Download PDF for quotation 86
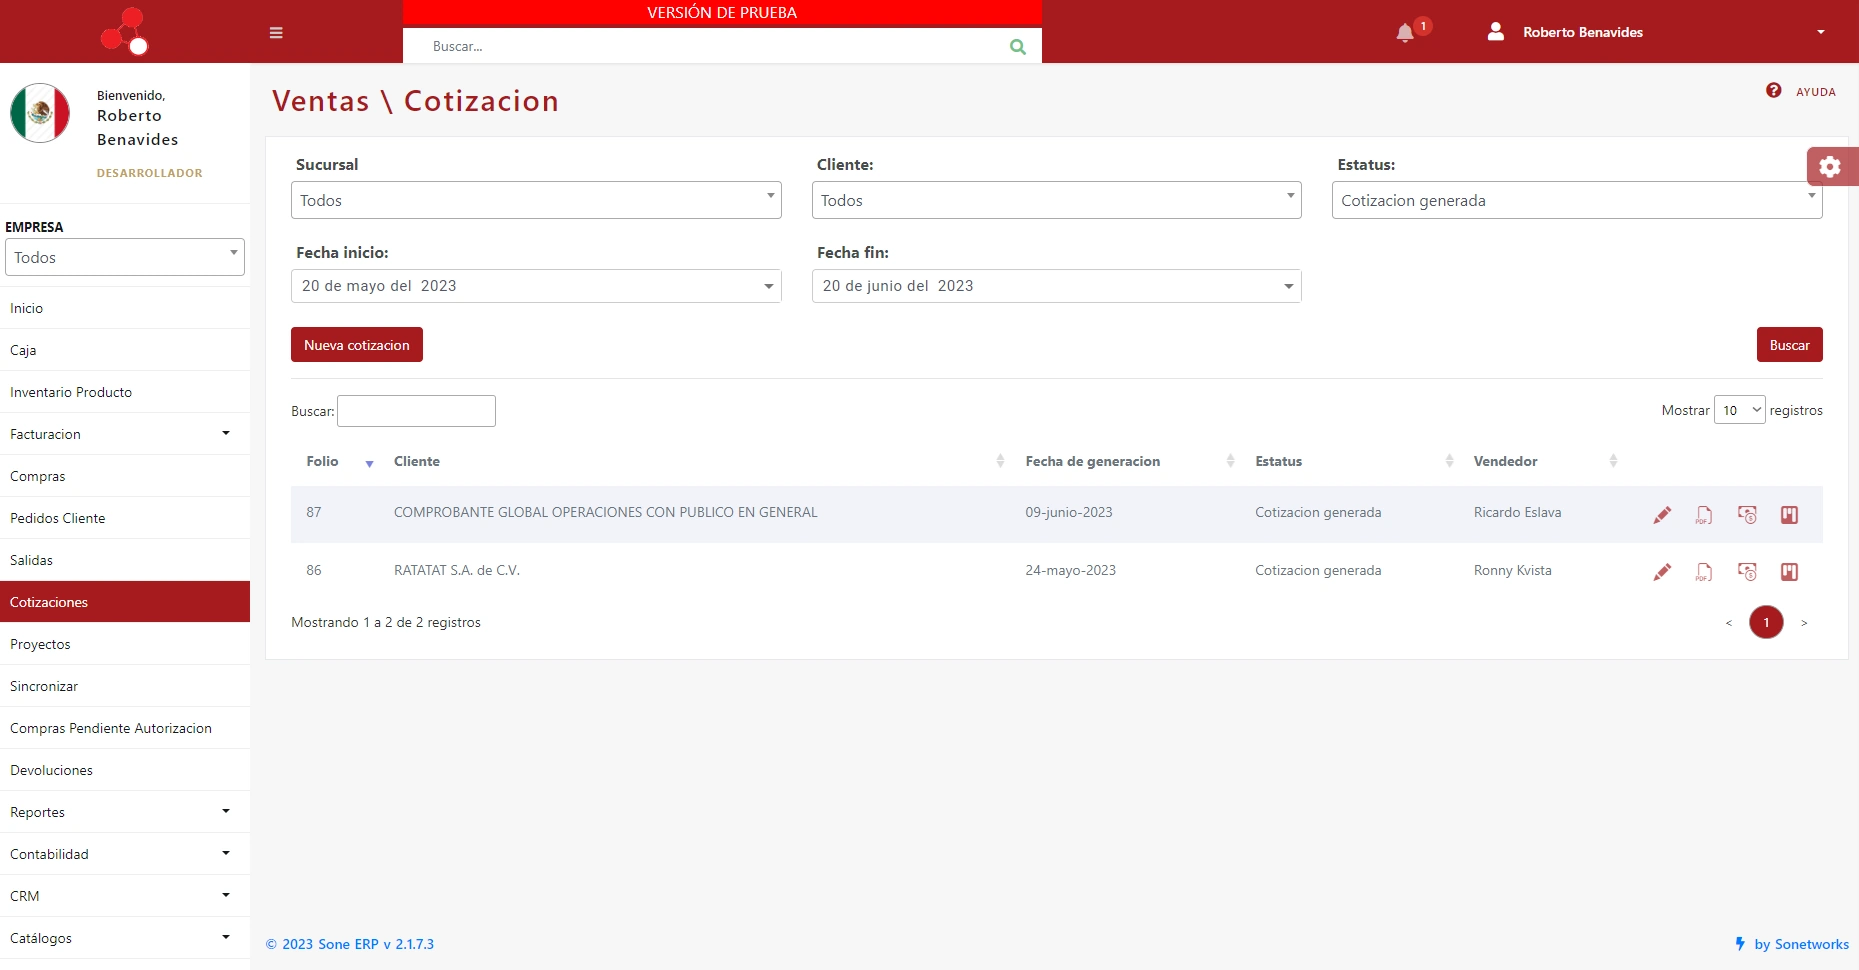The image size is (1859, 970). click(x=1704, y=572)
